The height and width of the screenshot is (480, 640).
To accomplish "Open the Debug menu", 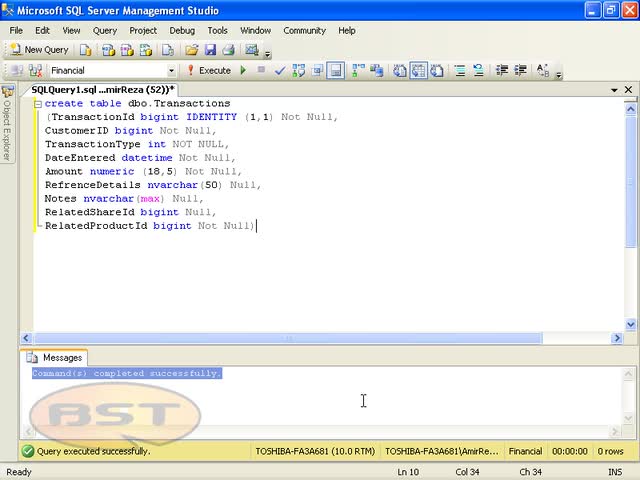I will (182, 31).
